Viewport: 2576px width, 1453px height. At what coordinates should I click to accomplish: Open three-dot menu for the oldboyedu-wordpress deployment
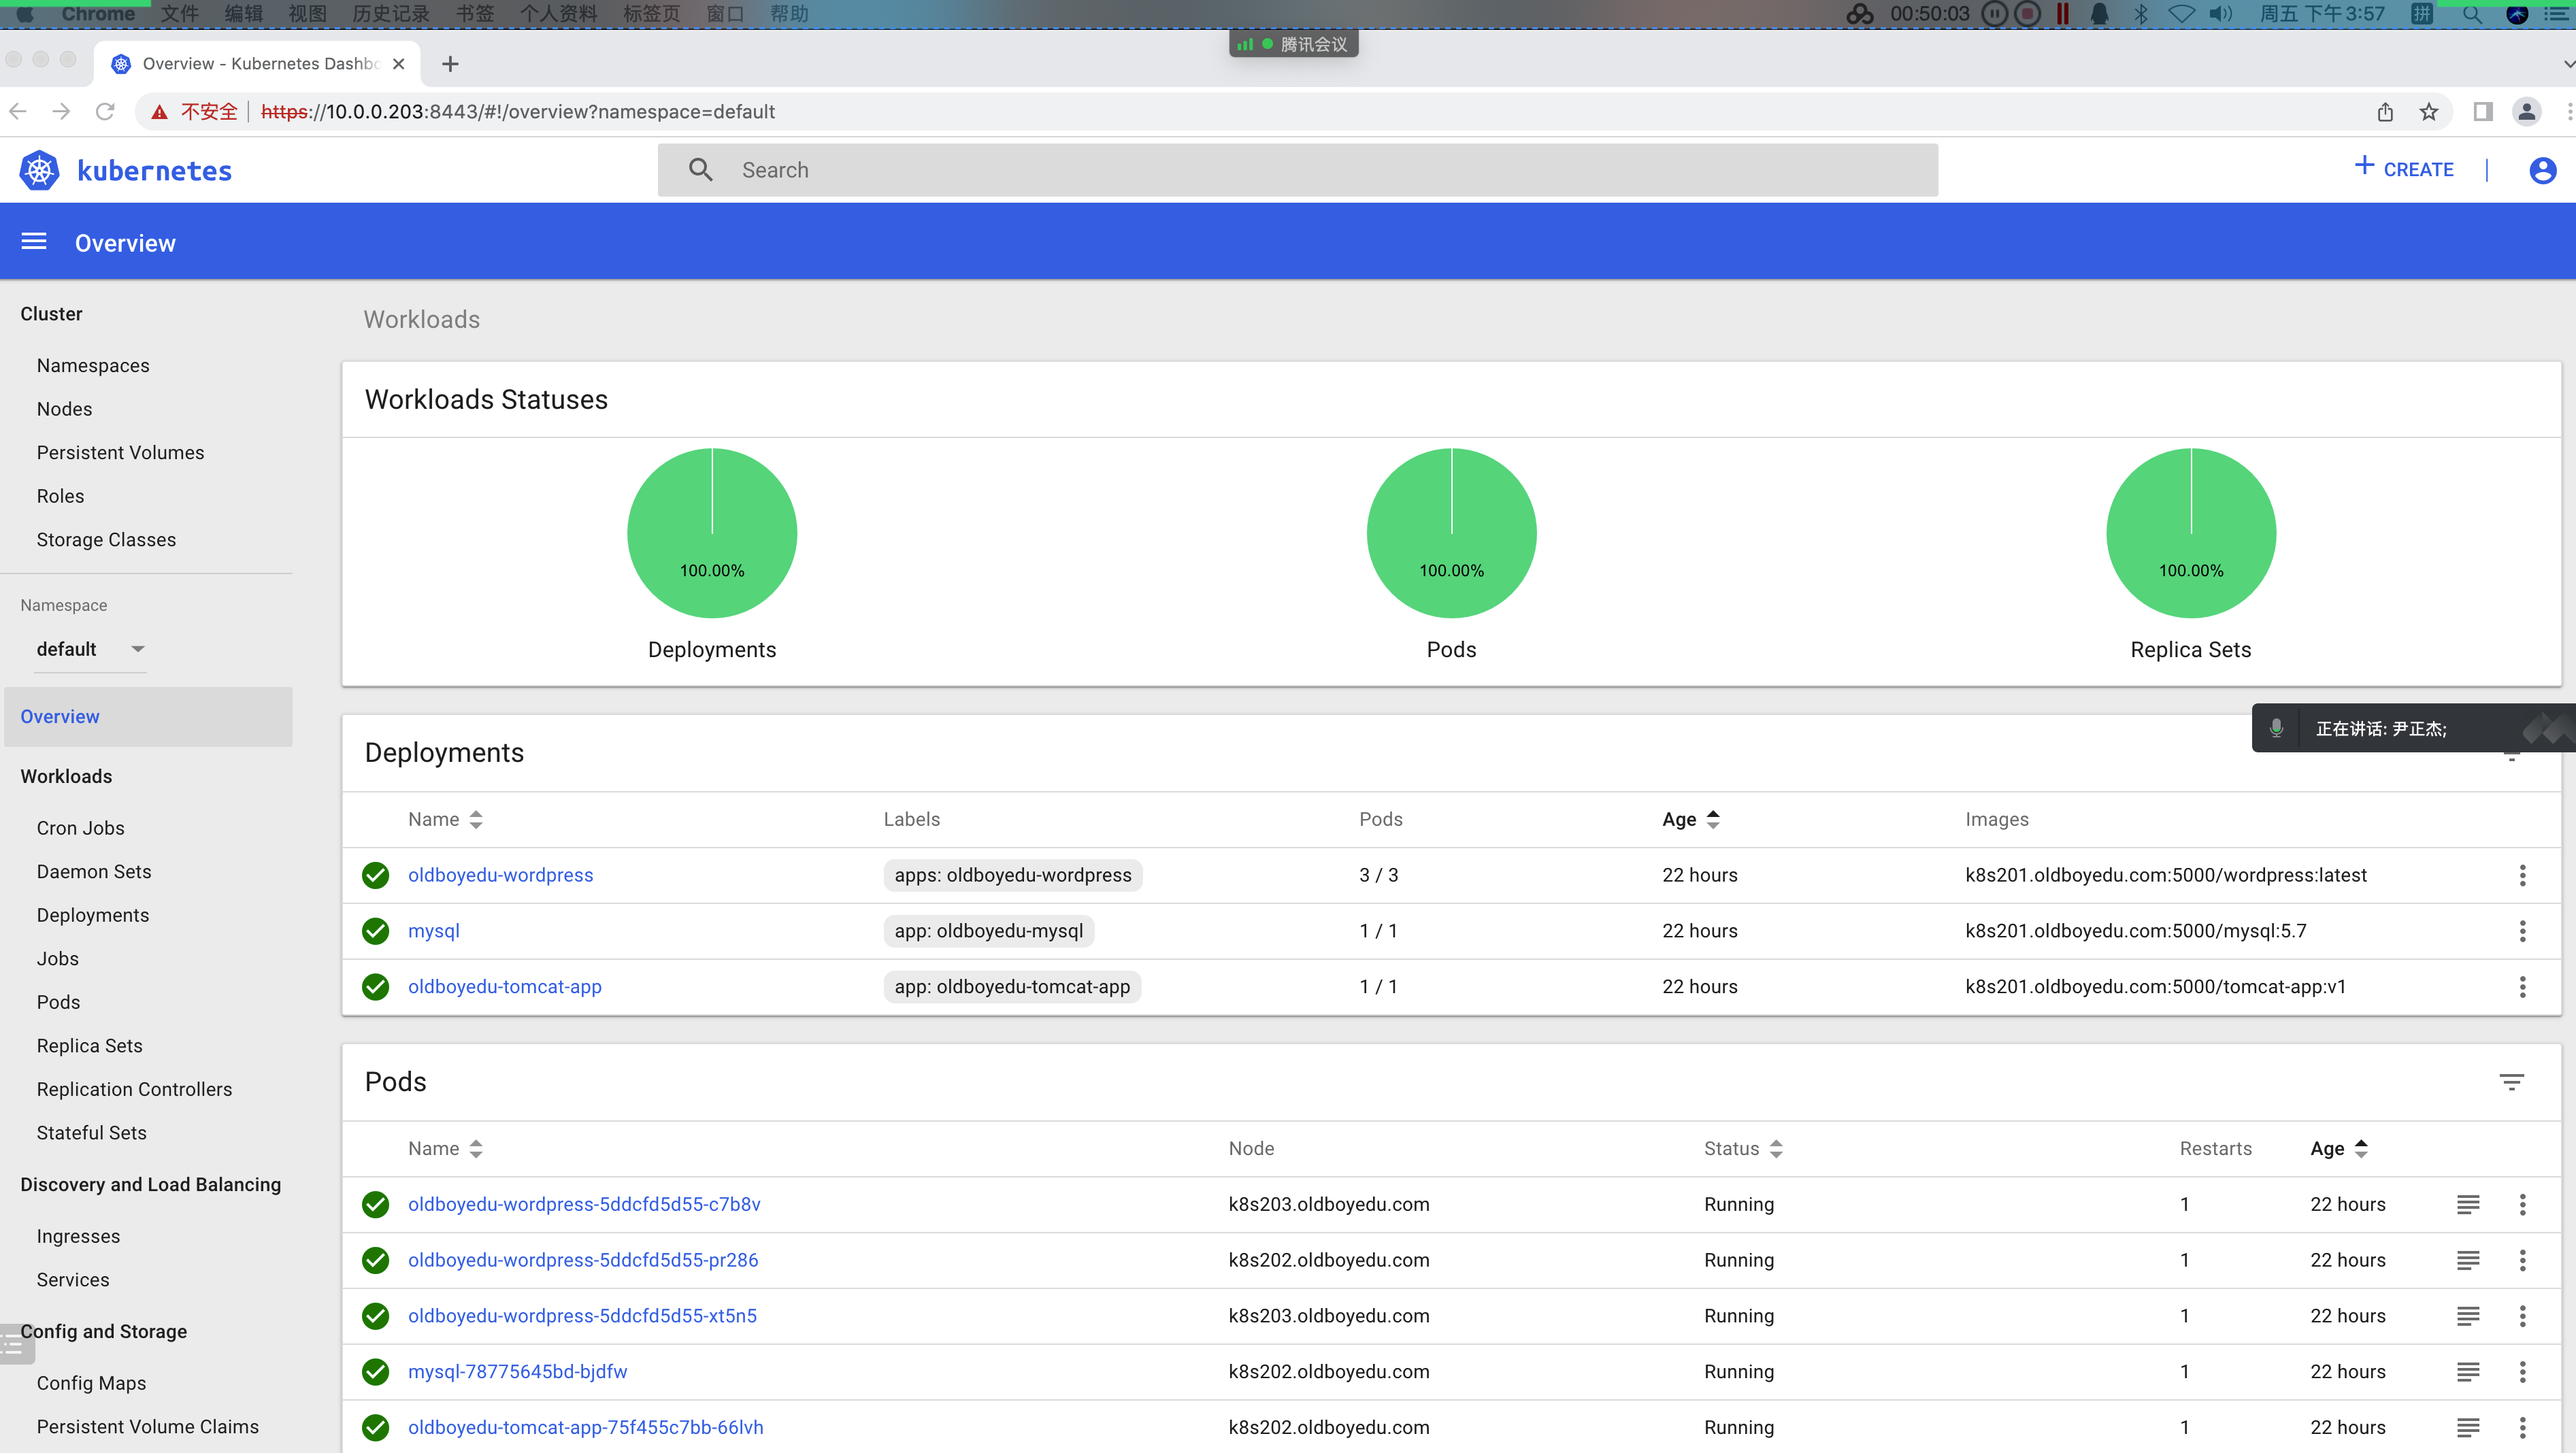[2522, 875]
